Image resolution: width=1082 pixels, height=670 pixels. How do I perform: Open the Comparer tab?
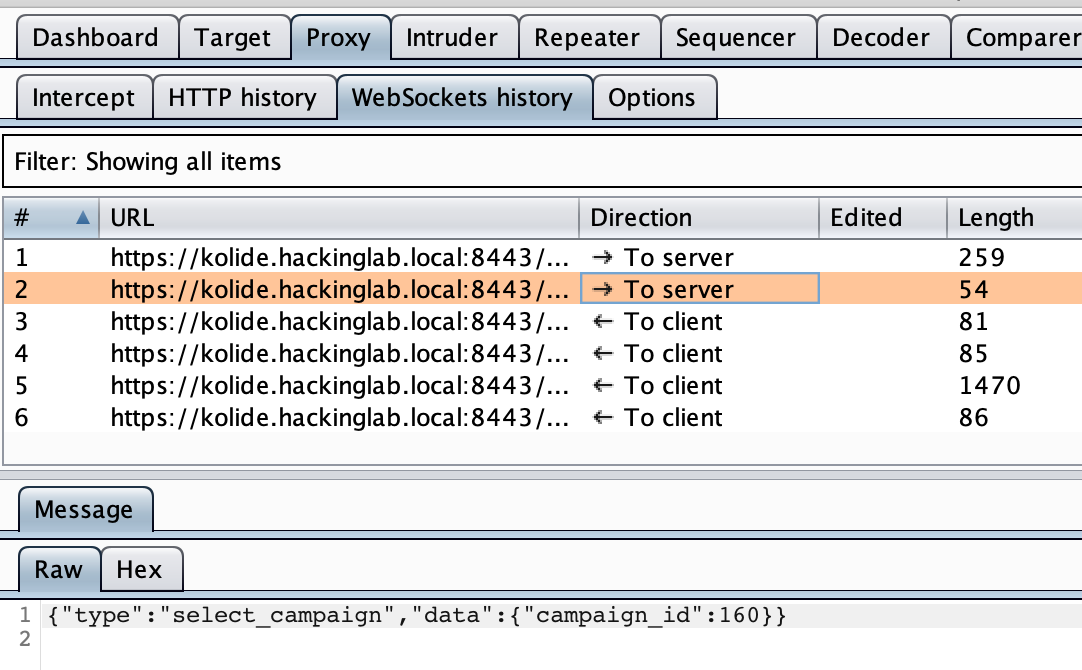(1020, 38)
